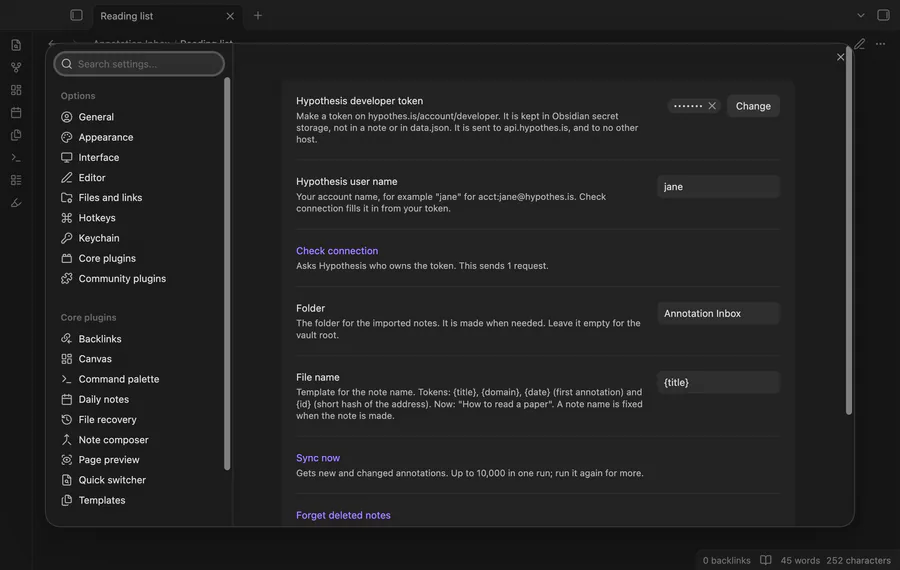Screen dimensions: 900x570
Task: Focus the Search settings box
Action: (x=139, y=64)
